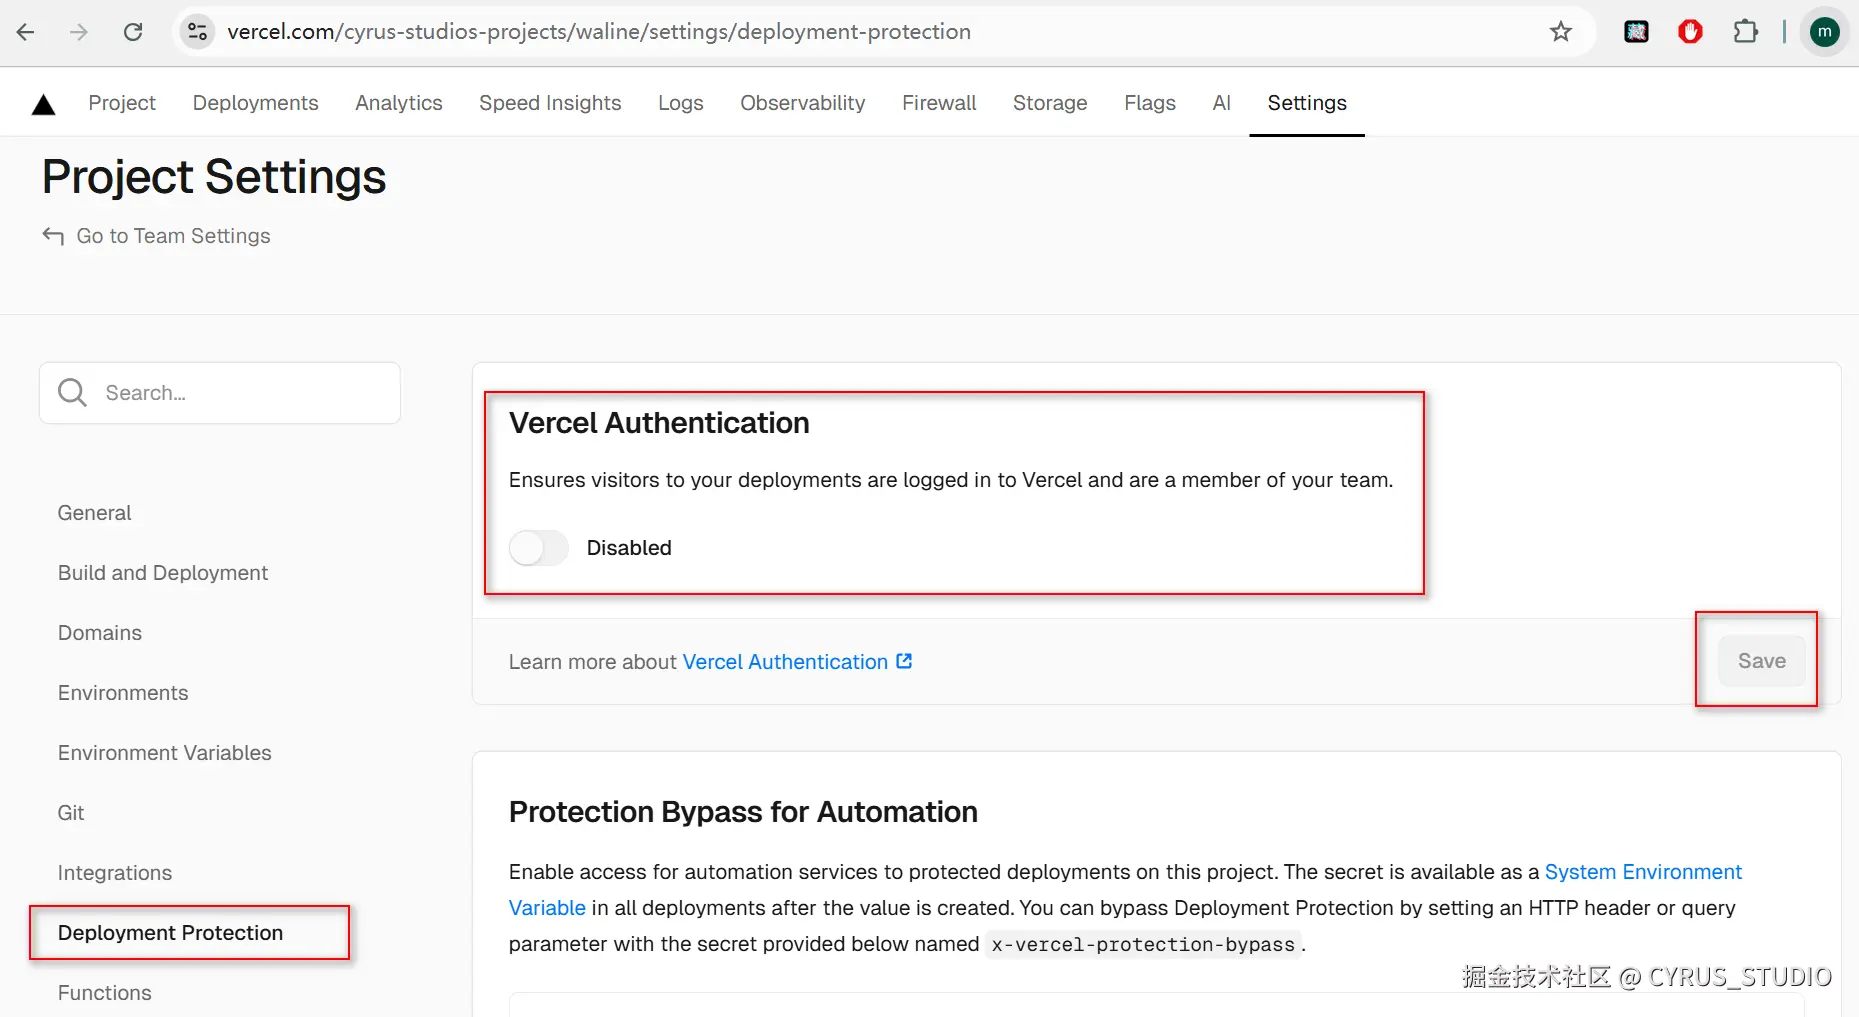This screenshot has height=1017, width=1859.
Task: Open Build and Deployment settings
Action: point(163,573)
